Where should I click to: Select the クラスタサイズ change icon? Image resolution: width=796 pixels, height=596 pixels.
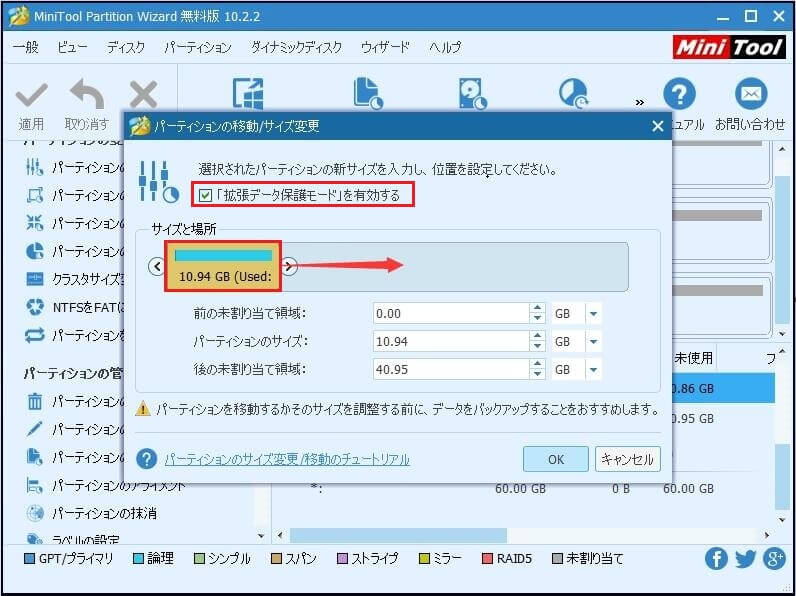click(x=35, y=279)
